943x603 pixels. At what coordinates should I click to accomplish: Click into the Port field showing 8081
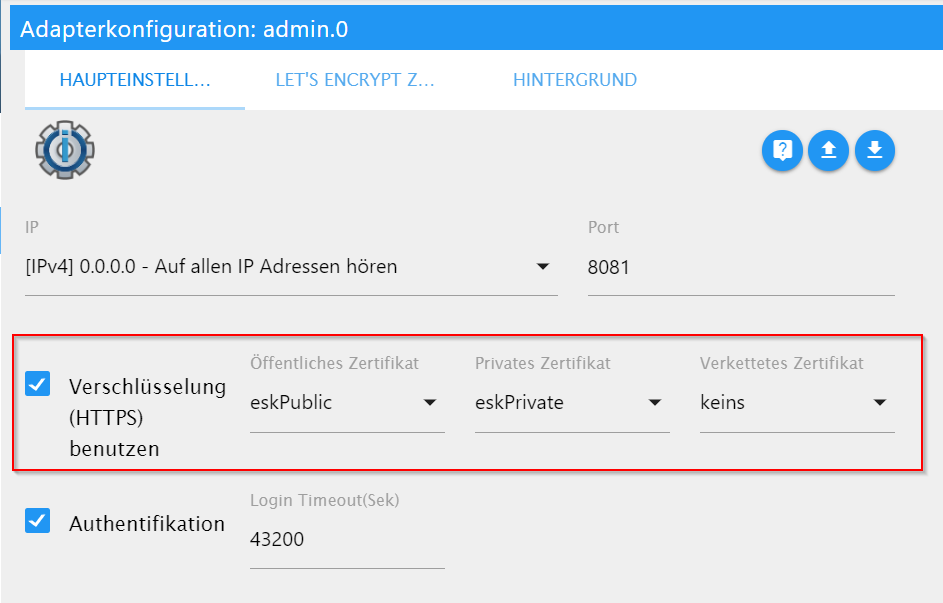click(x=740, y=268)
